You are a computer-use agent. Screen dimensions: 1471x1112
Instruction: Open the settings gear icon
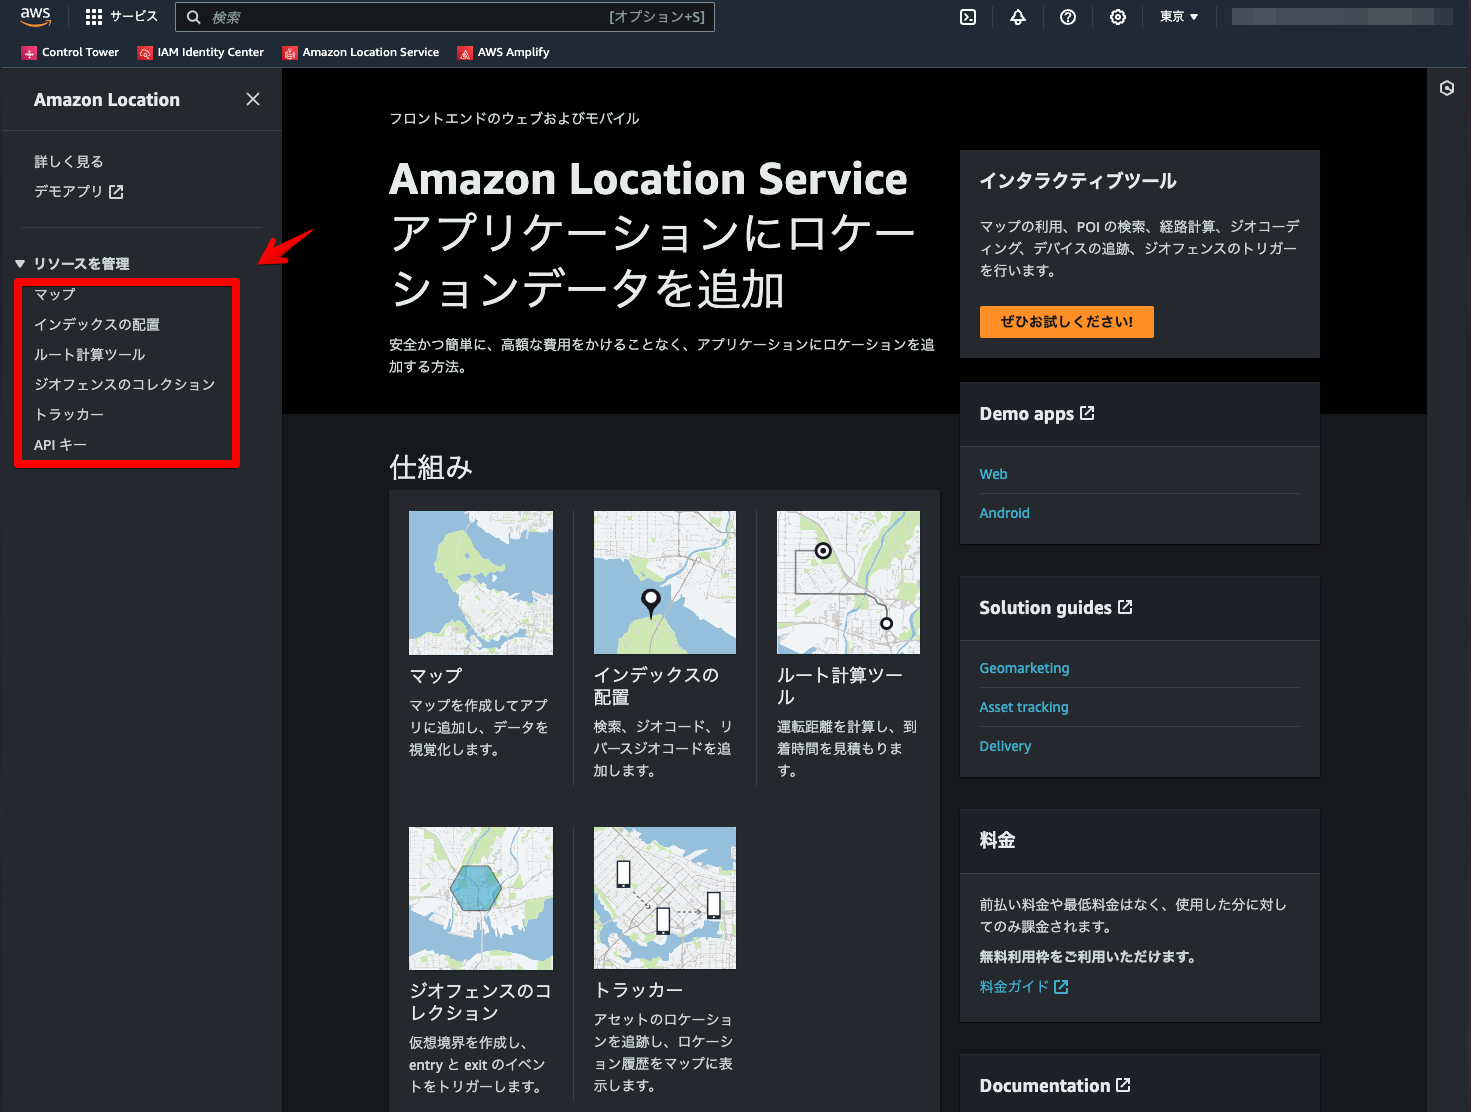[1118, 17]
